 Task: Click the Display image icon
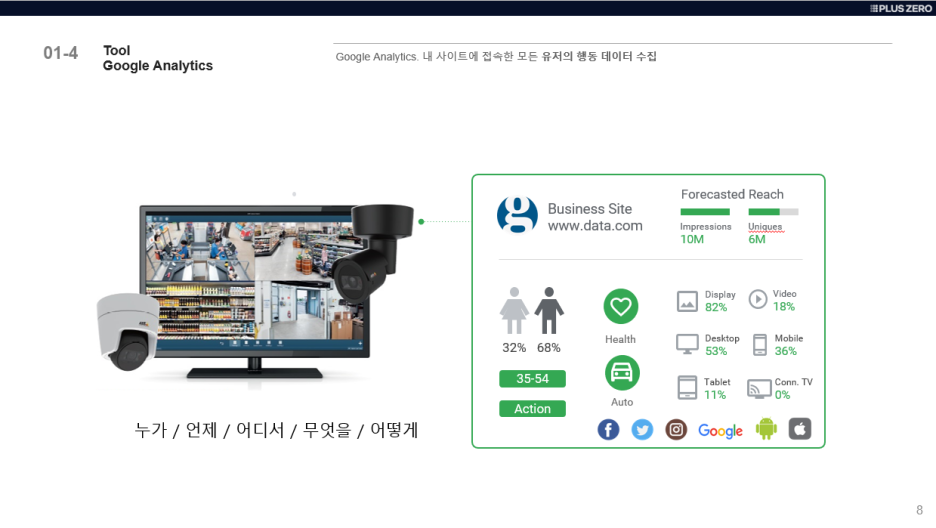(x=687, y=301)
